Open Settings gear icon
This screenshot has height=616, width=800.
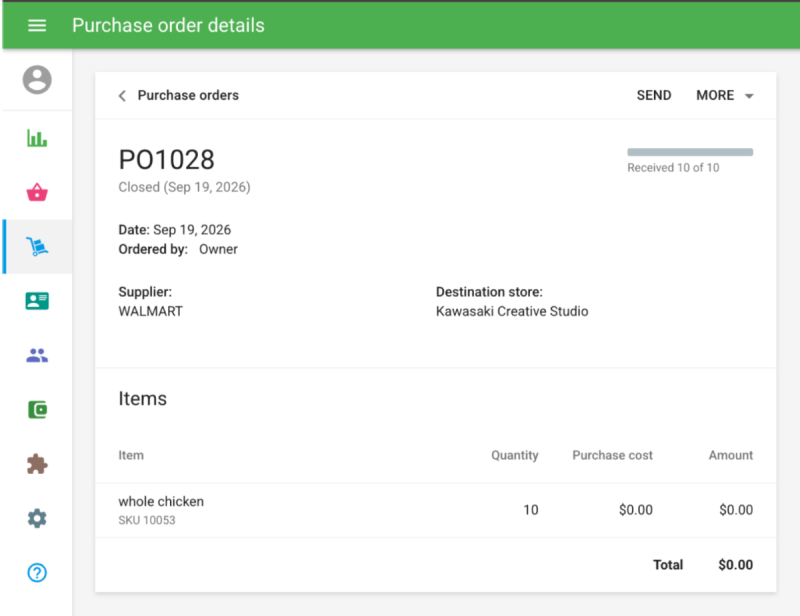pyautogui.click(x=37, y=519)
